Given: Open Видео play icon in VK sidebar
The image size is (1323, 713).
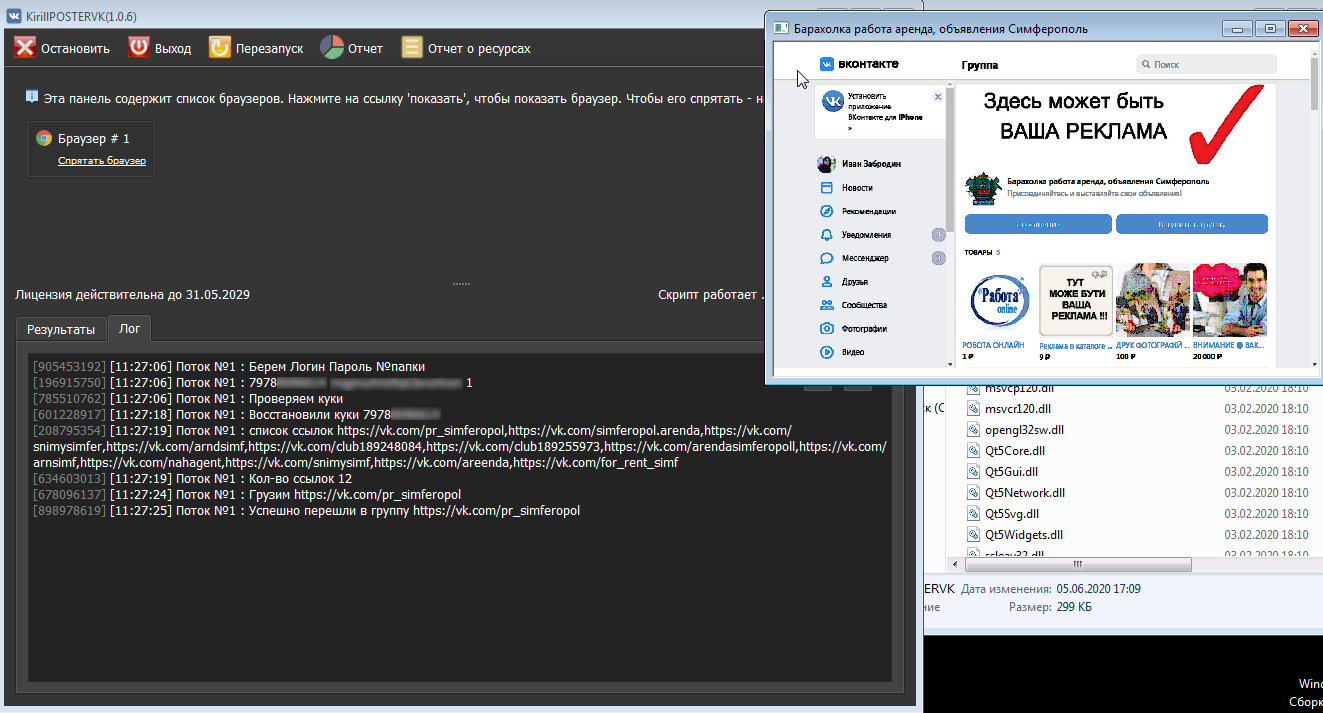Looking at the screenshot, I should pyautogui.click(x=827, y=352).
